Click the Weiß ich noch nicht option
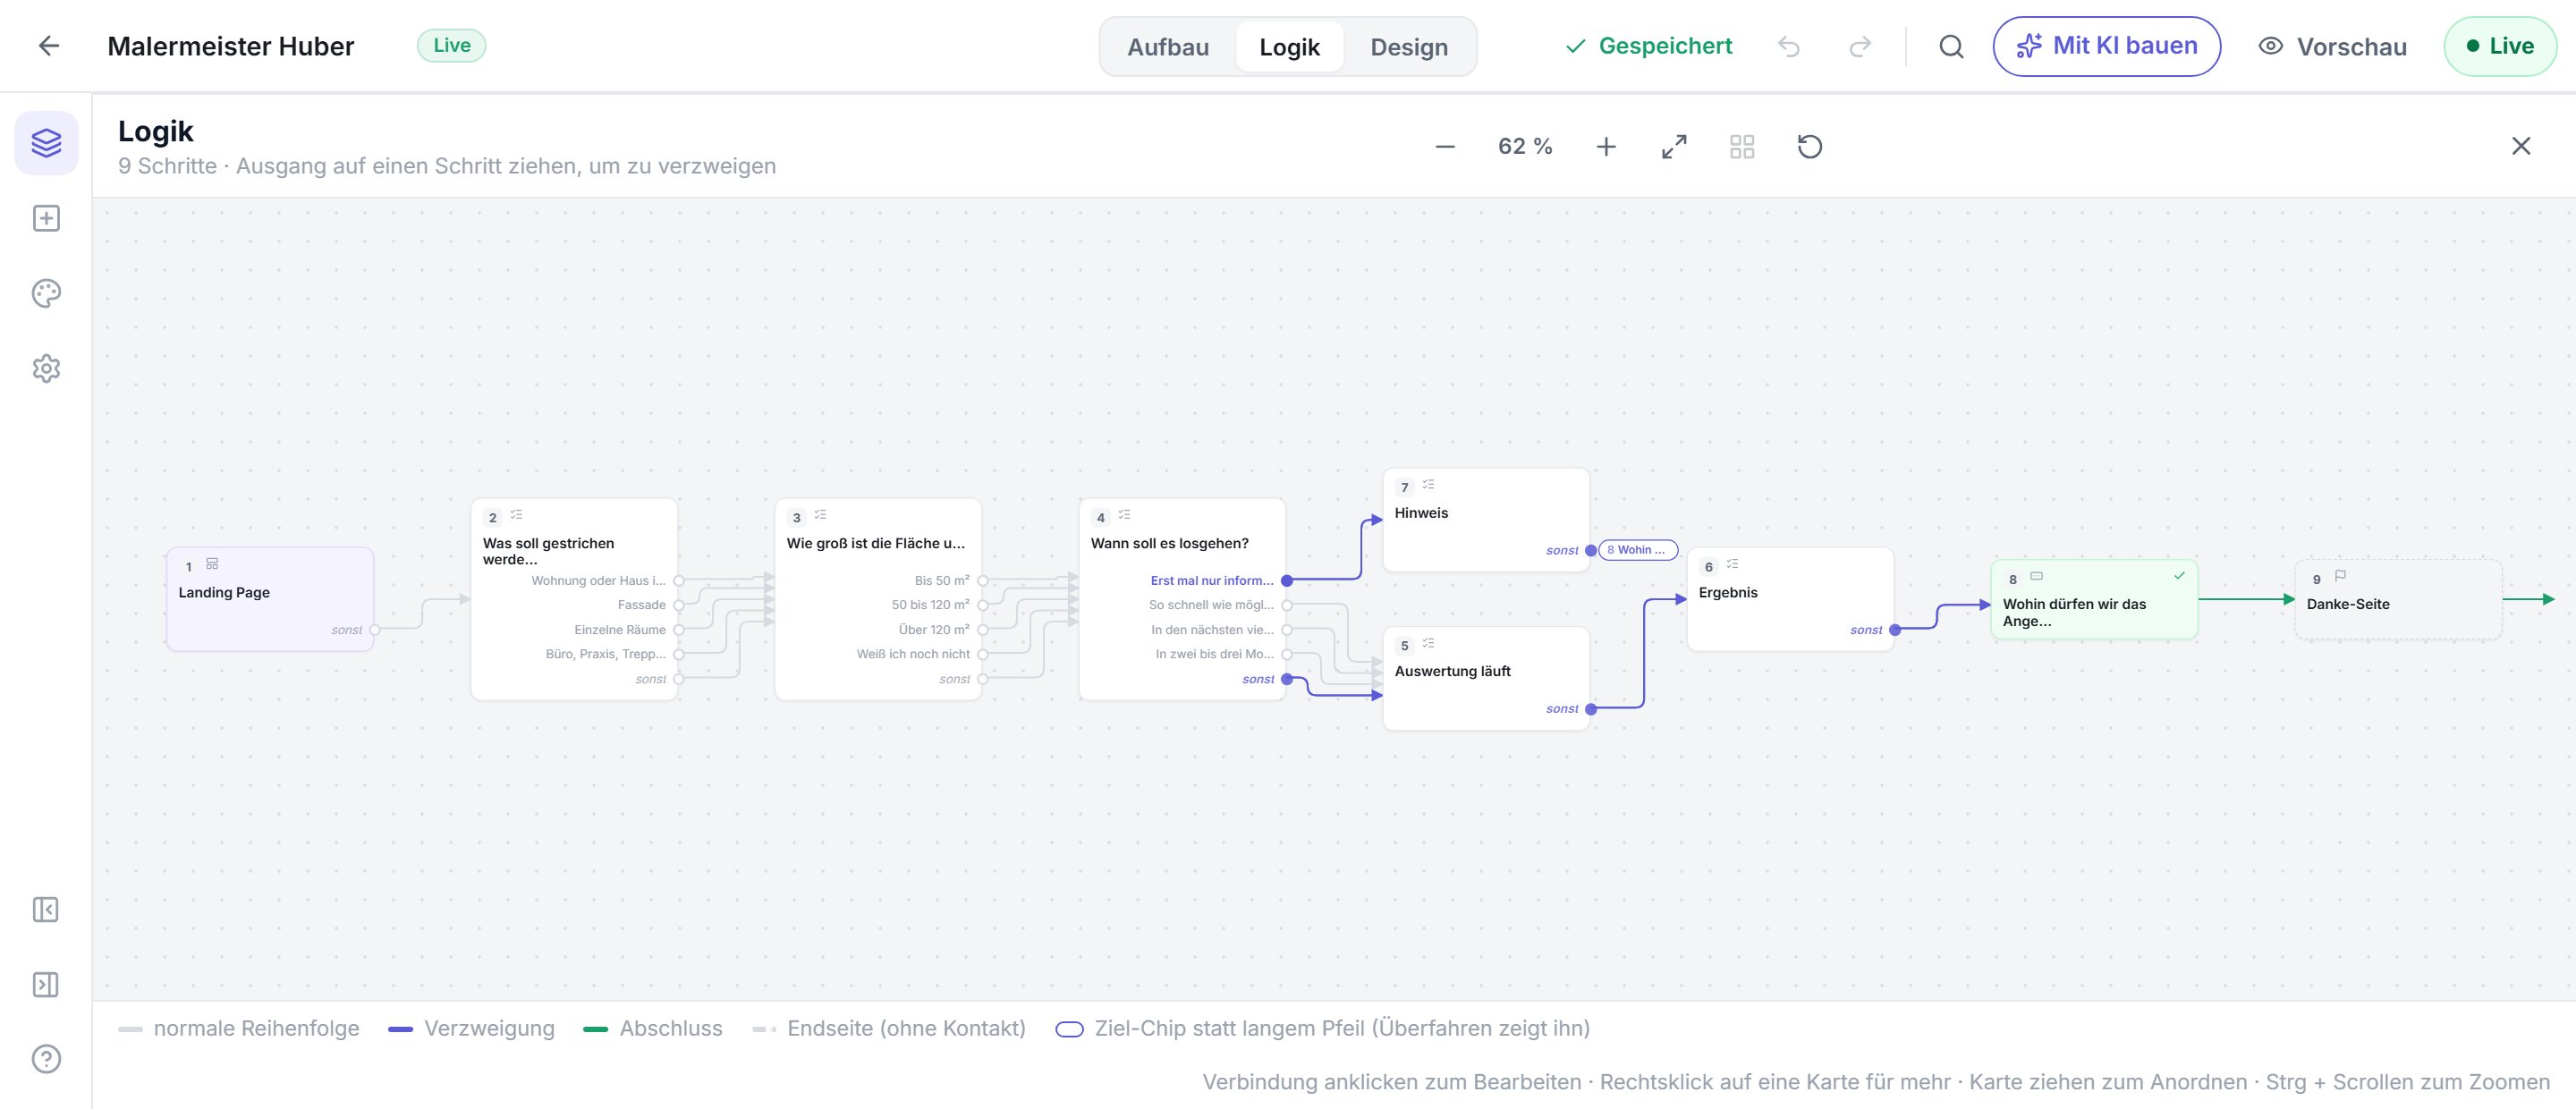Screen dimensions: 2576x1109 pos(913,654)
